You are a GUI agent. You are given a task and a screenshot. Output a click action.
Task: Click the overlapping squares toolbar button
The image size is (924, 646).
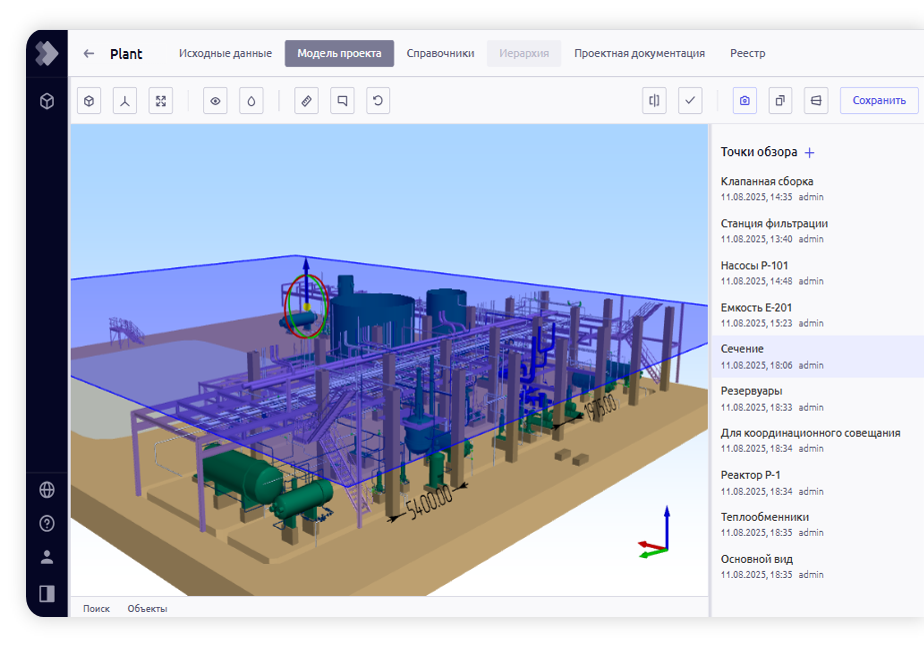780,101
